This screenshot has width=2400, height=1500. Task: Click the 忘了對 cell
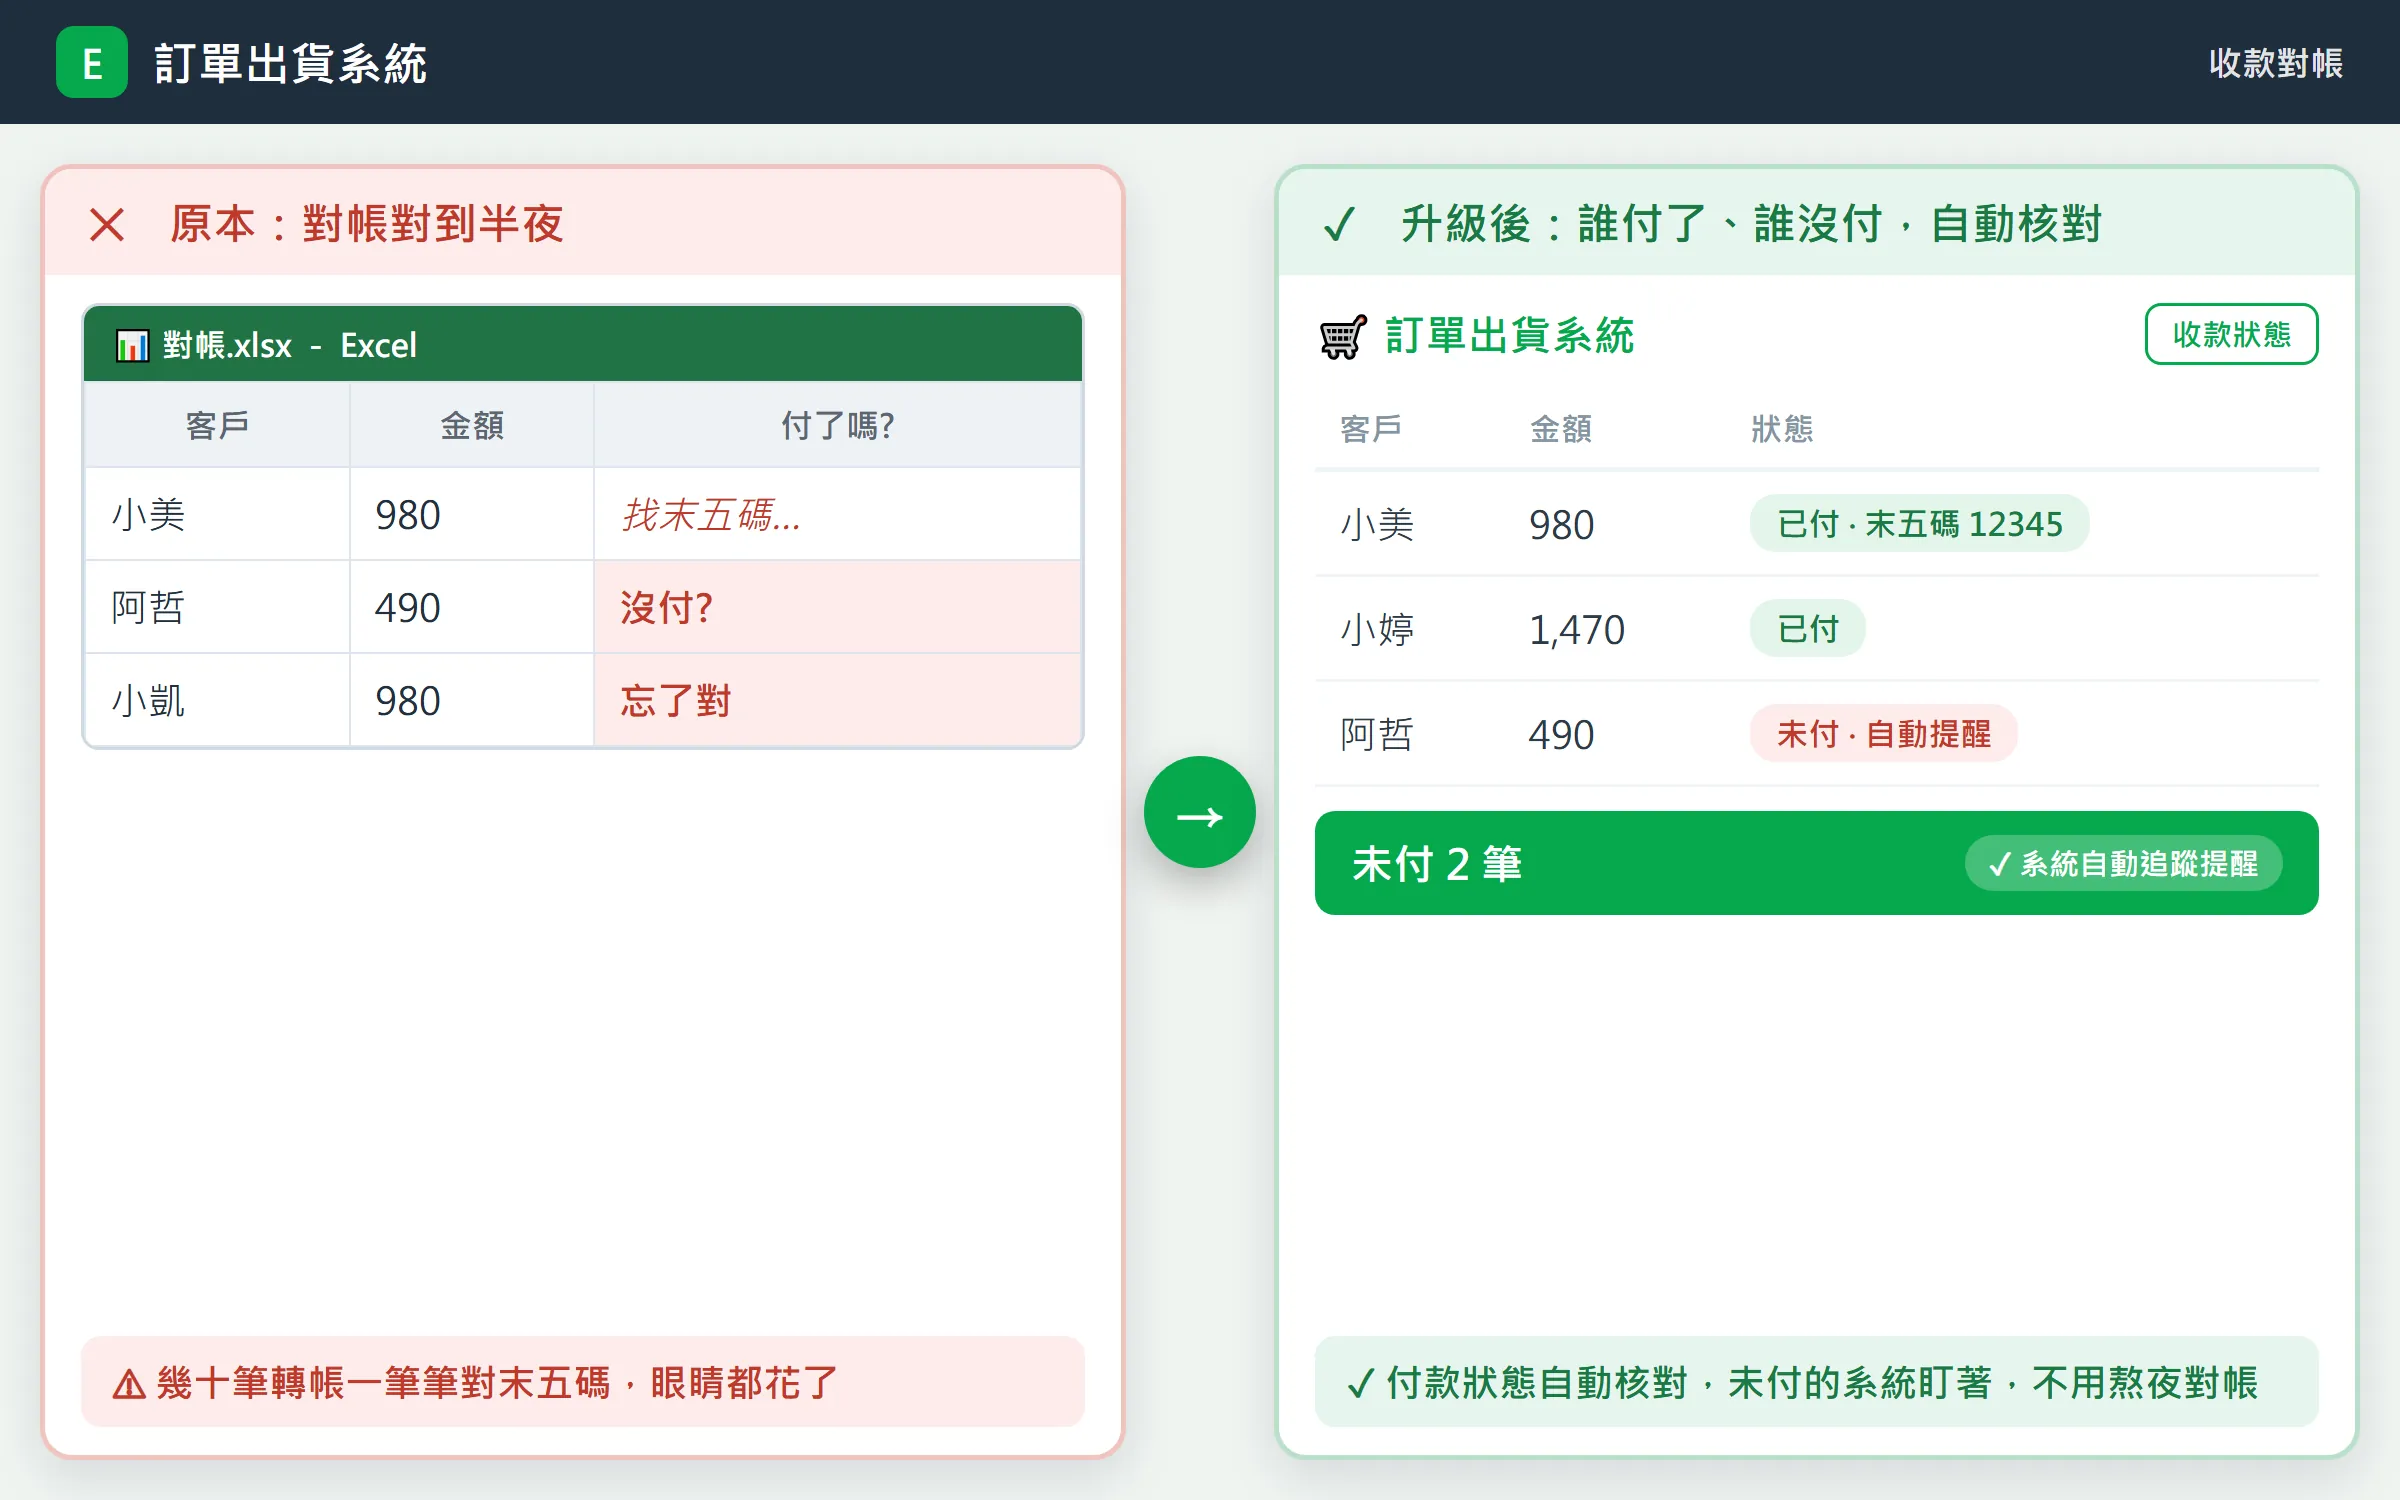[838, 700]
